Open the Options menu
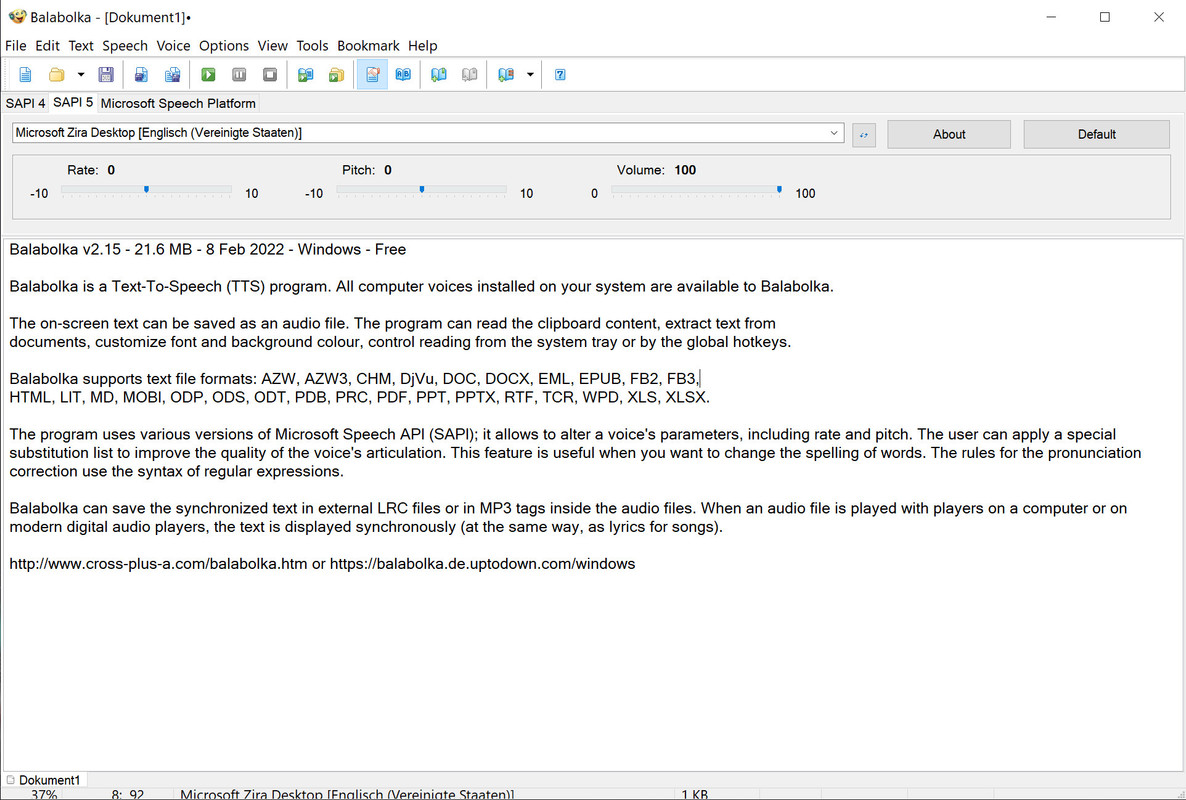This screenshot has width=1186, height=800. [224, 45]
